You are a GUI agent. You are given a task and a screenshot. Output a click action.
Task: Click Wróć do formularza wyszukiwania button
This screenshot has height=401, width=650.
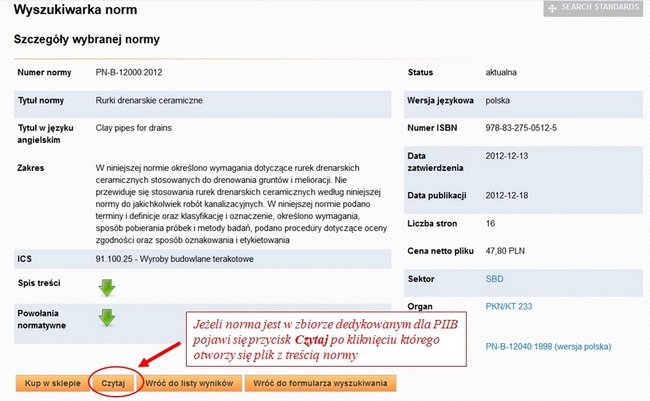(324, 382)
